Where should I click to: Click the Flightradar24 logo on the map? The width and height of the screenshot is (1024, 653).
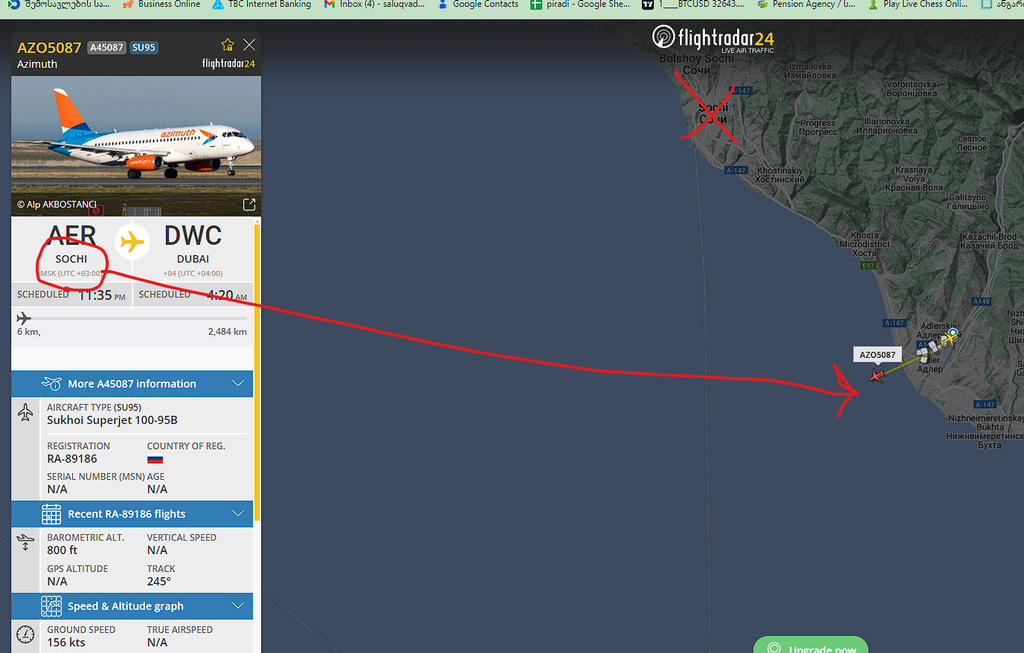pyautogui.click(x=712, y=39)
